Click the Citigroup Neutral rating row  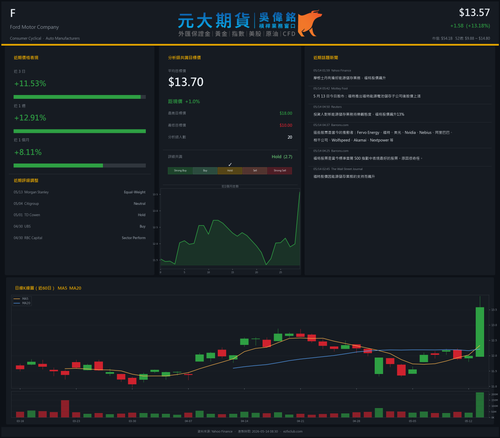[80, 204]
